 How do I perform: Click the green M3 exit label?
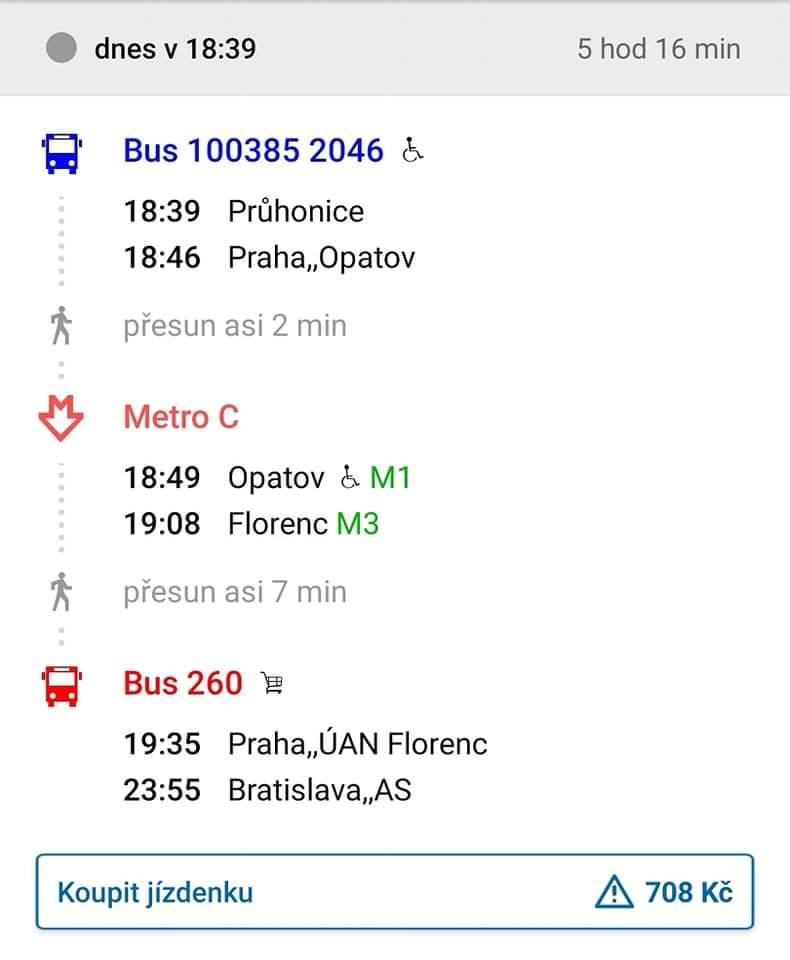point(357,523)
